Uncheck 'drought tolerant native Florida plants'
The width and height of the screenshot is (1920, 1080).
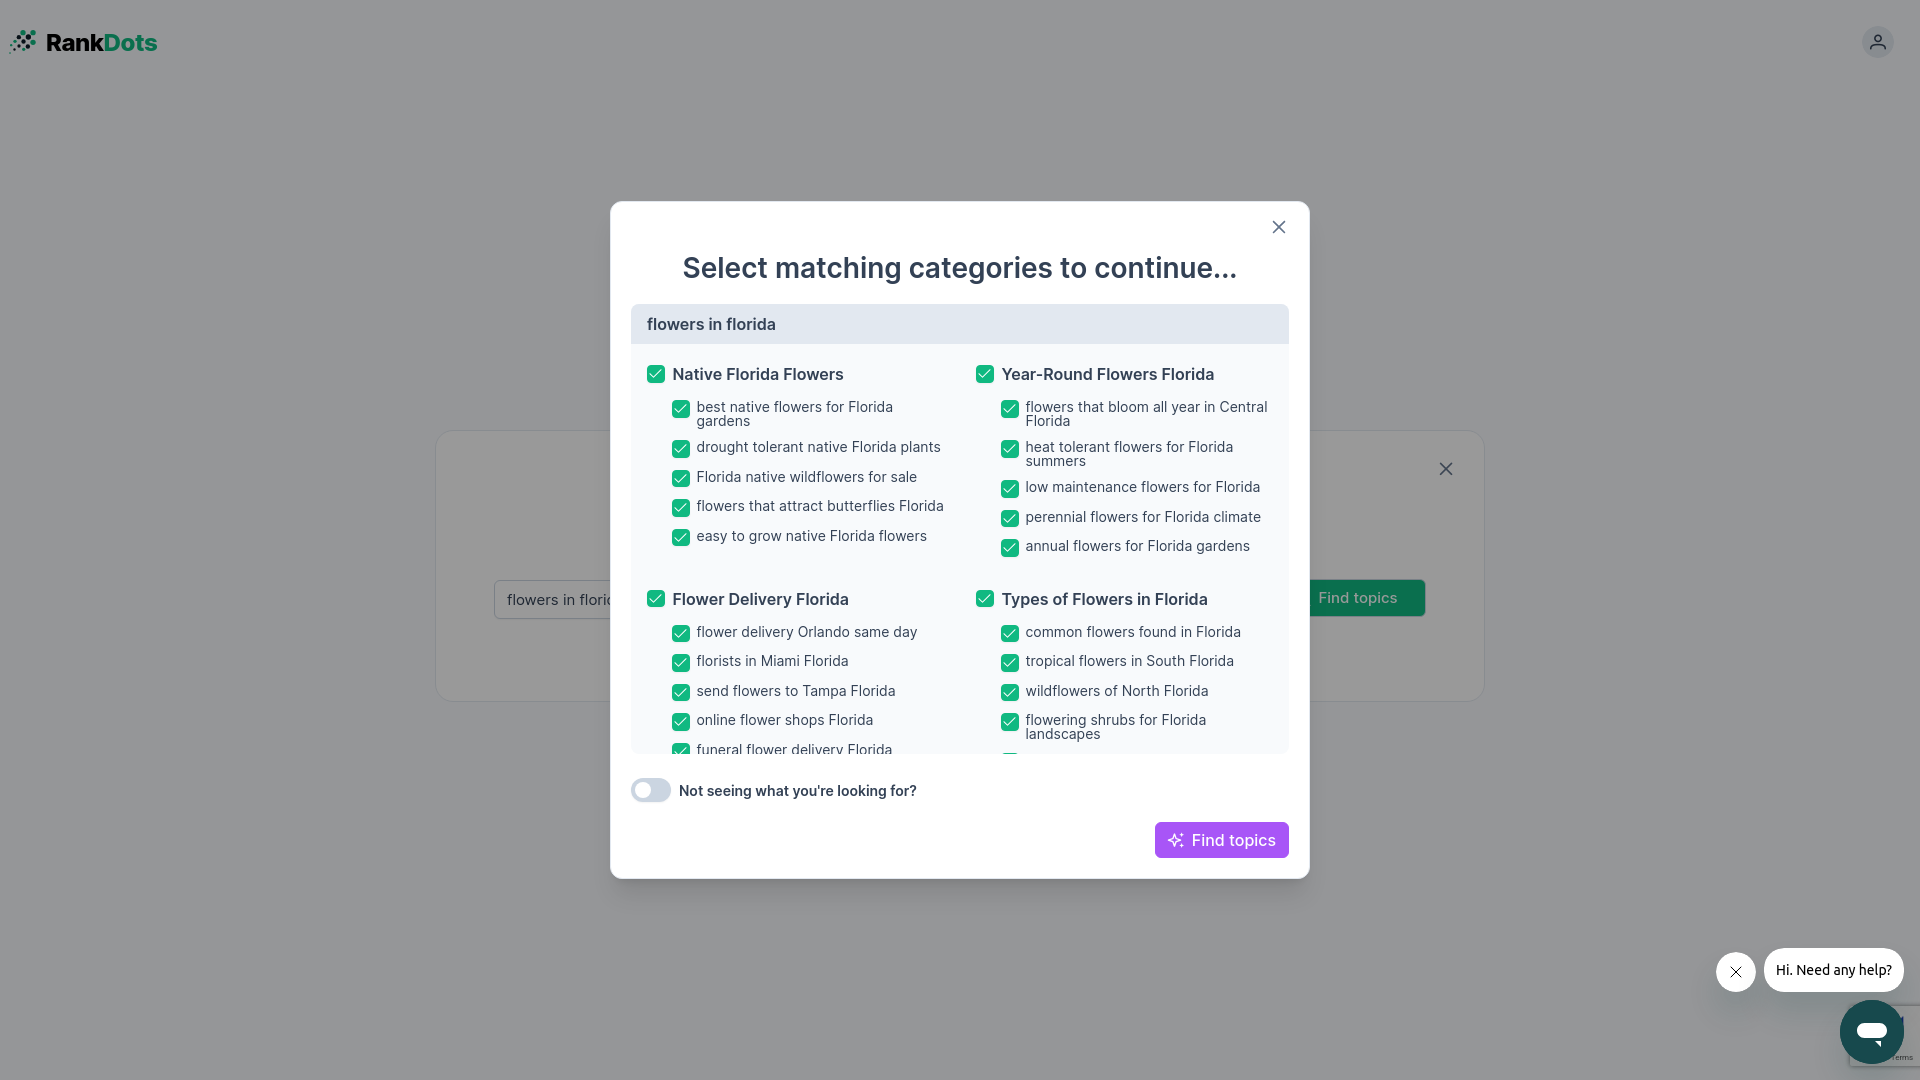[x=680, y=449]
